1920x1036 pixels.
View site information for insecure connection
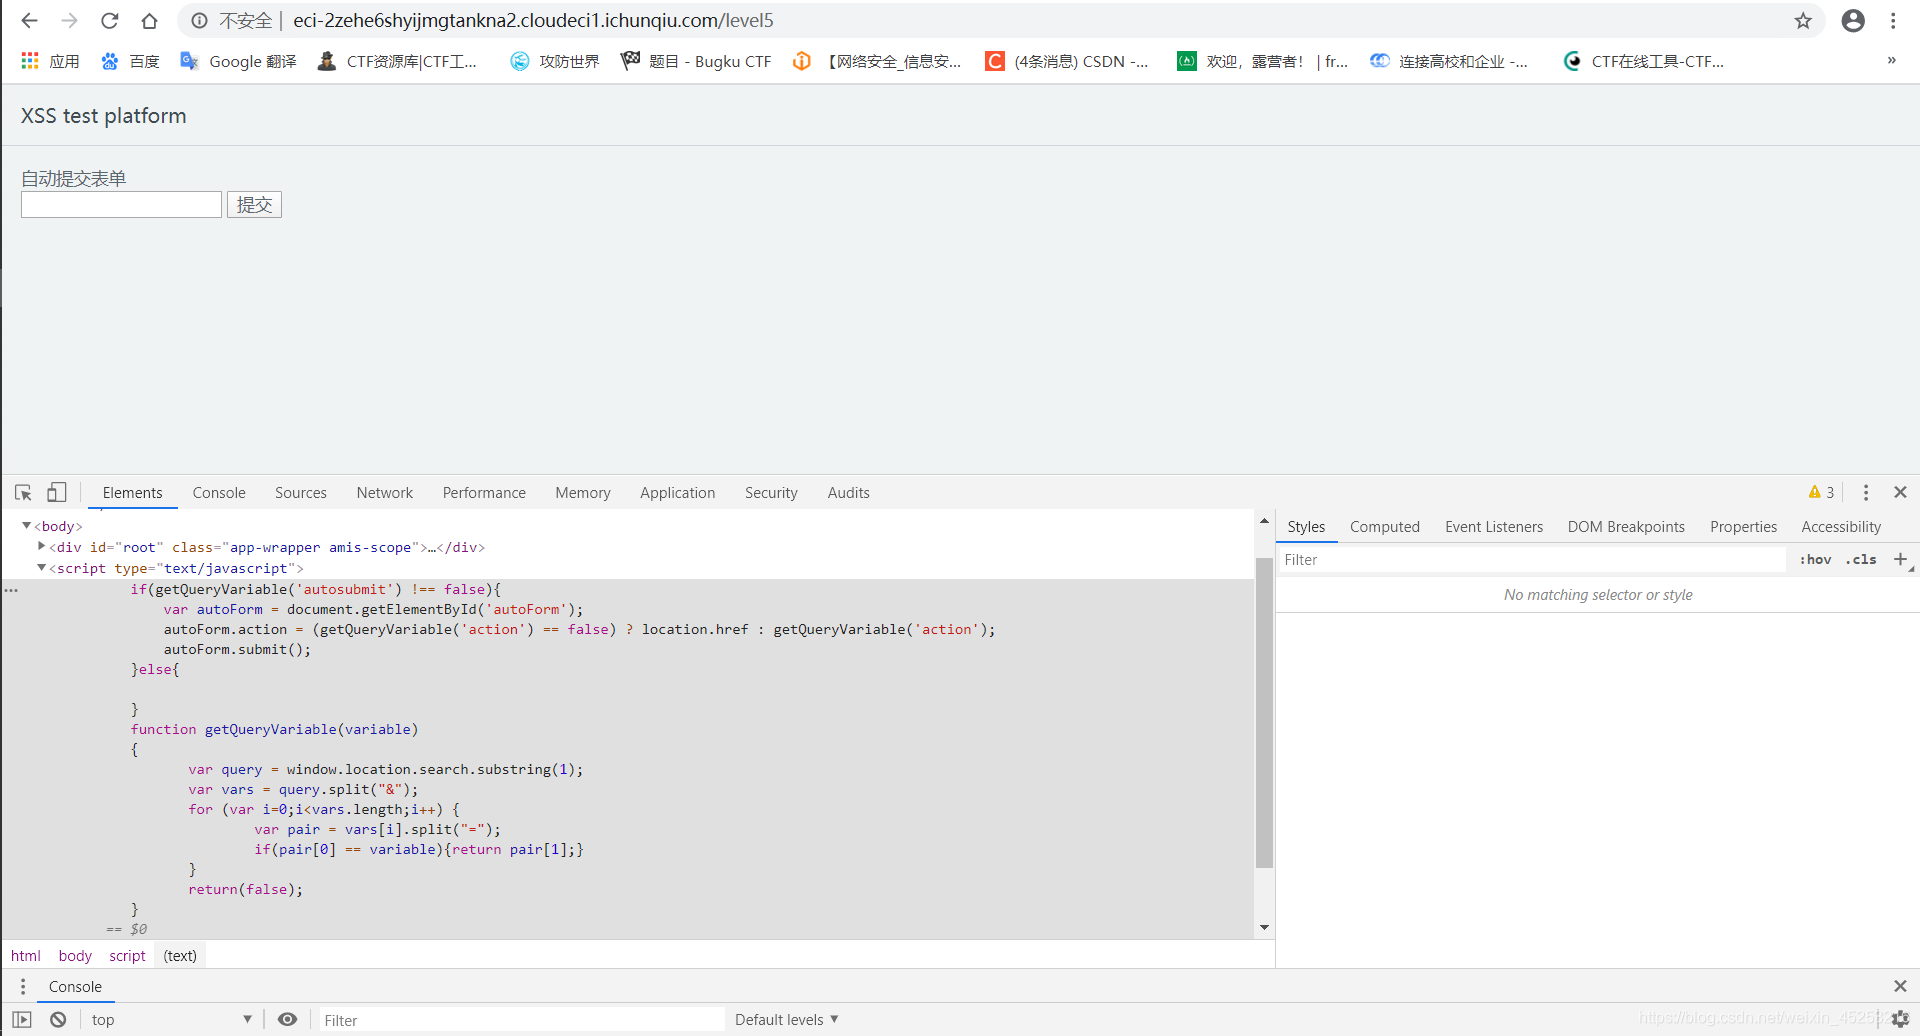[199, 21]
